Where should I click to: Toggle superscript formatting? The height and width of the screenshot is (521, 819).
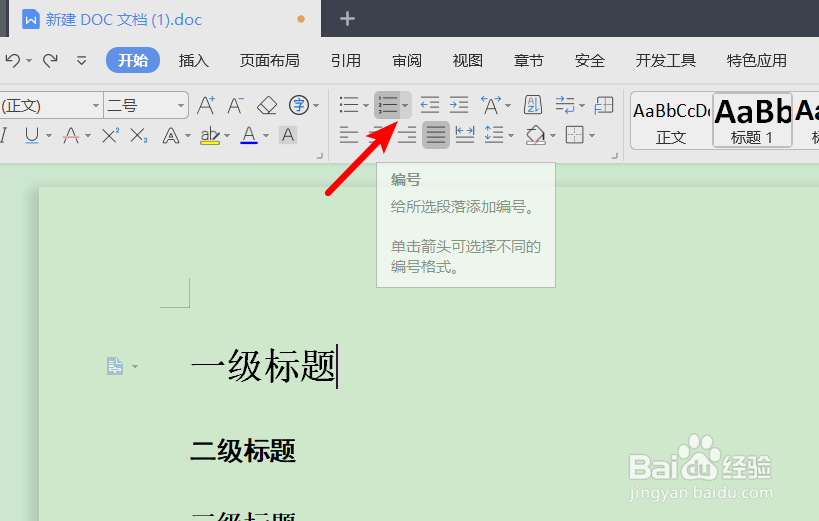tap(110, 136)
